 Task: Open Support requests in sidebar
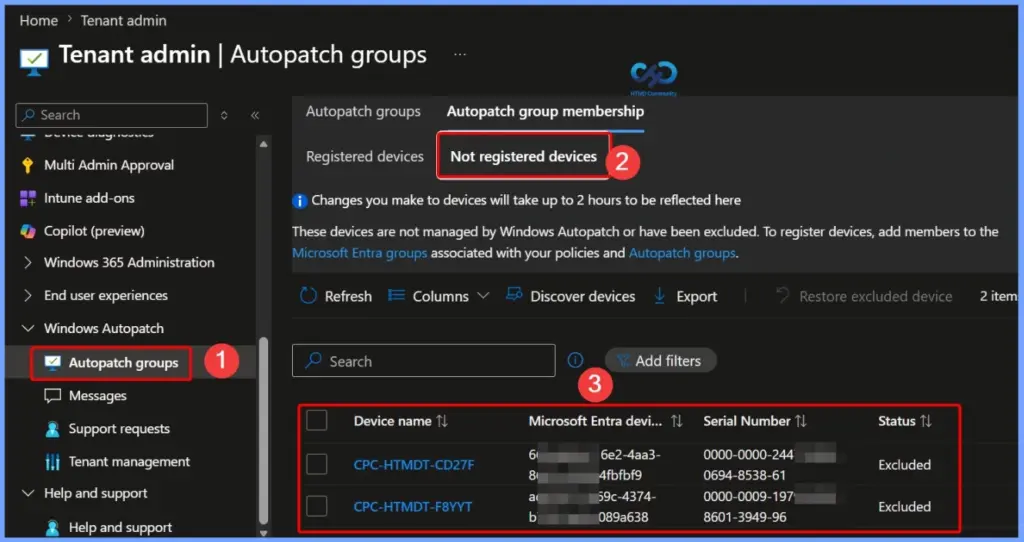click(x=119, y=429)
